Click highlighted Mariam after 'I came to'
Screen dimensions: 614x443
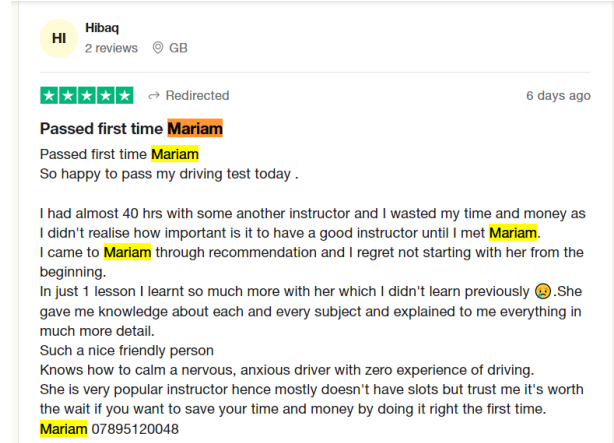point(127,252)
